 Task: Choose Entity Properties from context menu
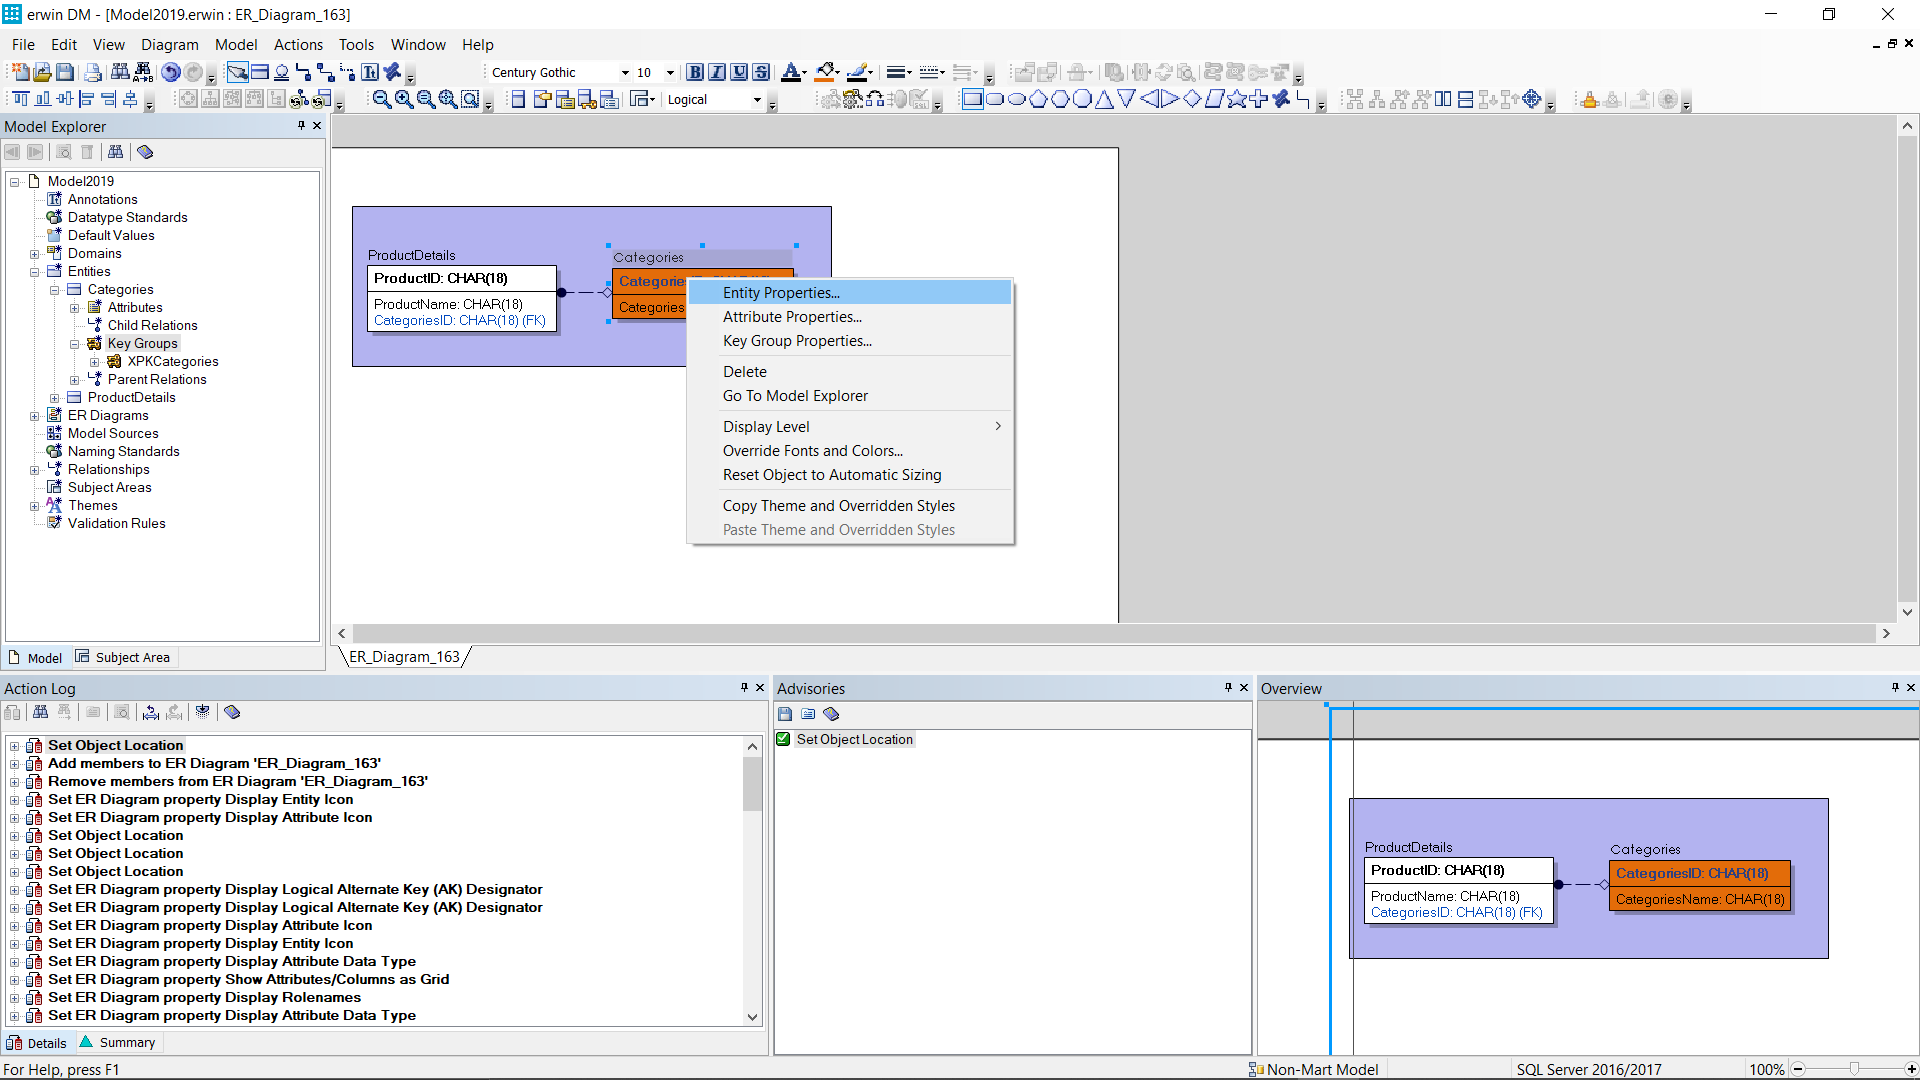[x=781, y=292]
